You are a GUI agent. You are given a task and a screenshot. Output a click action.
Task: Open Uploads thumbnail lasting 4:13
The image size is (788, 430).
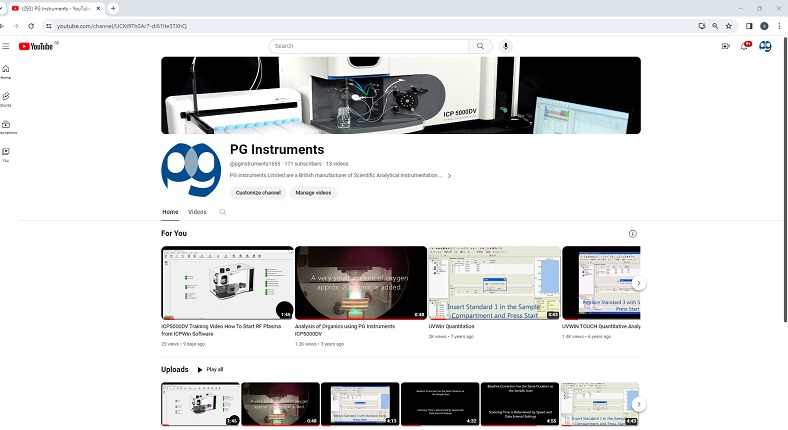point(360,404)
